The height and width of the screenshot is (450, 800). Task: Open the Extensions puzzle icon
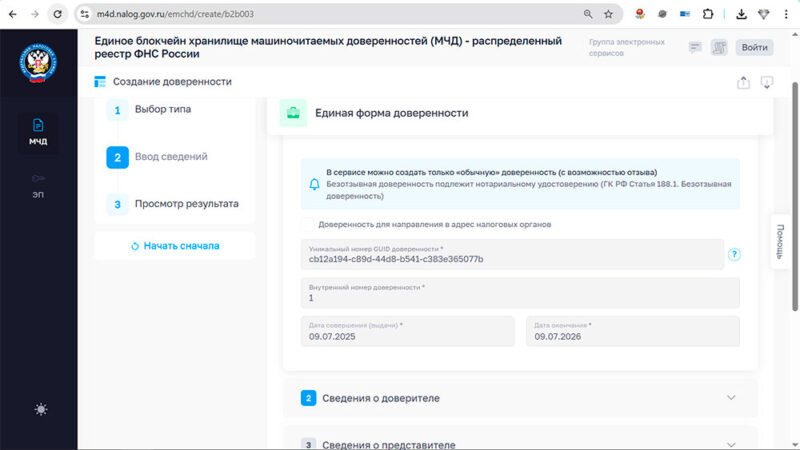708,14
